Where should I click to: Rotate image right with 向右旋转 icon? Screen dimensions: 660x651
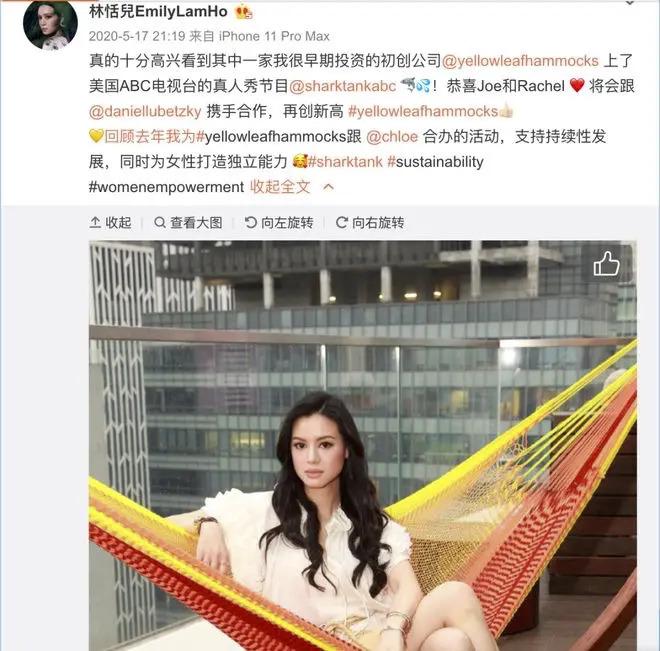click(341, 222)
